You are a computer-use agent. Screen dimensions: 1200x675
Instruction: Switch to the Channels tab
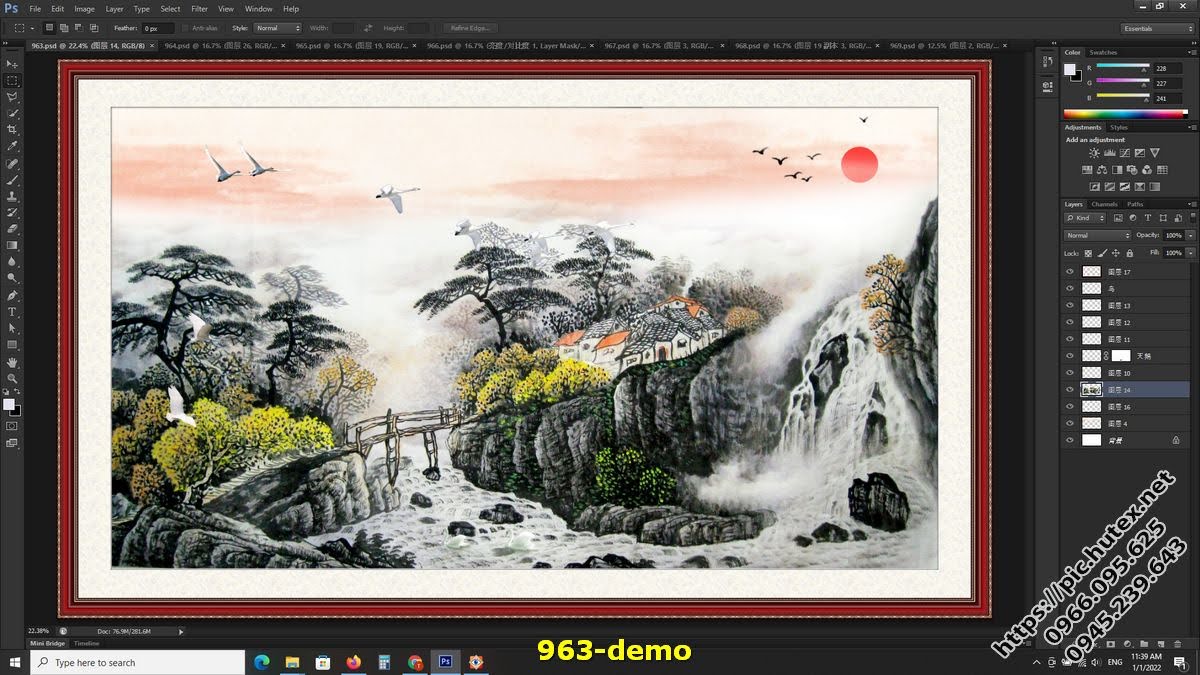[x=1104, y=204]
